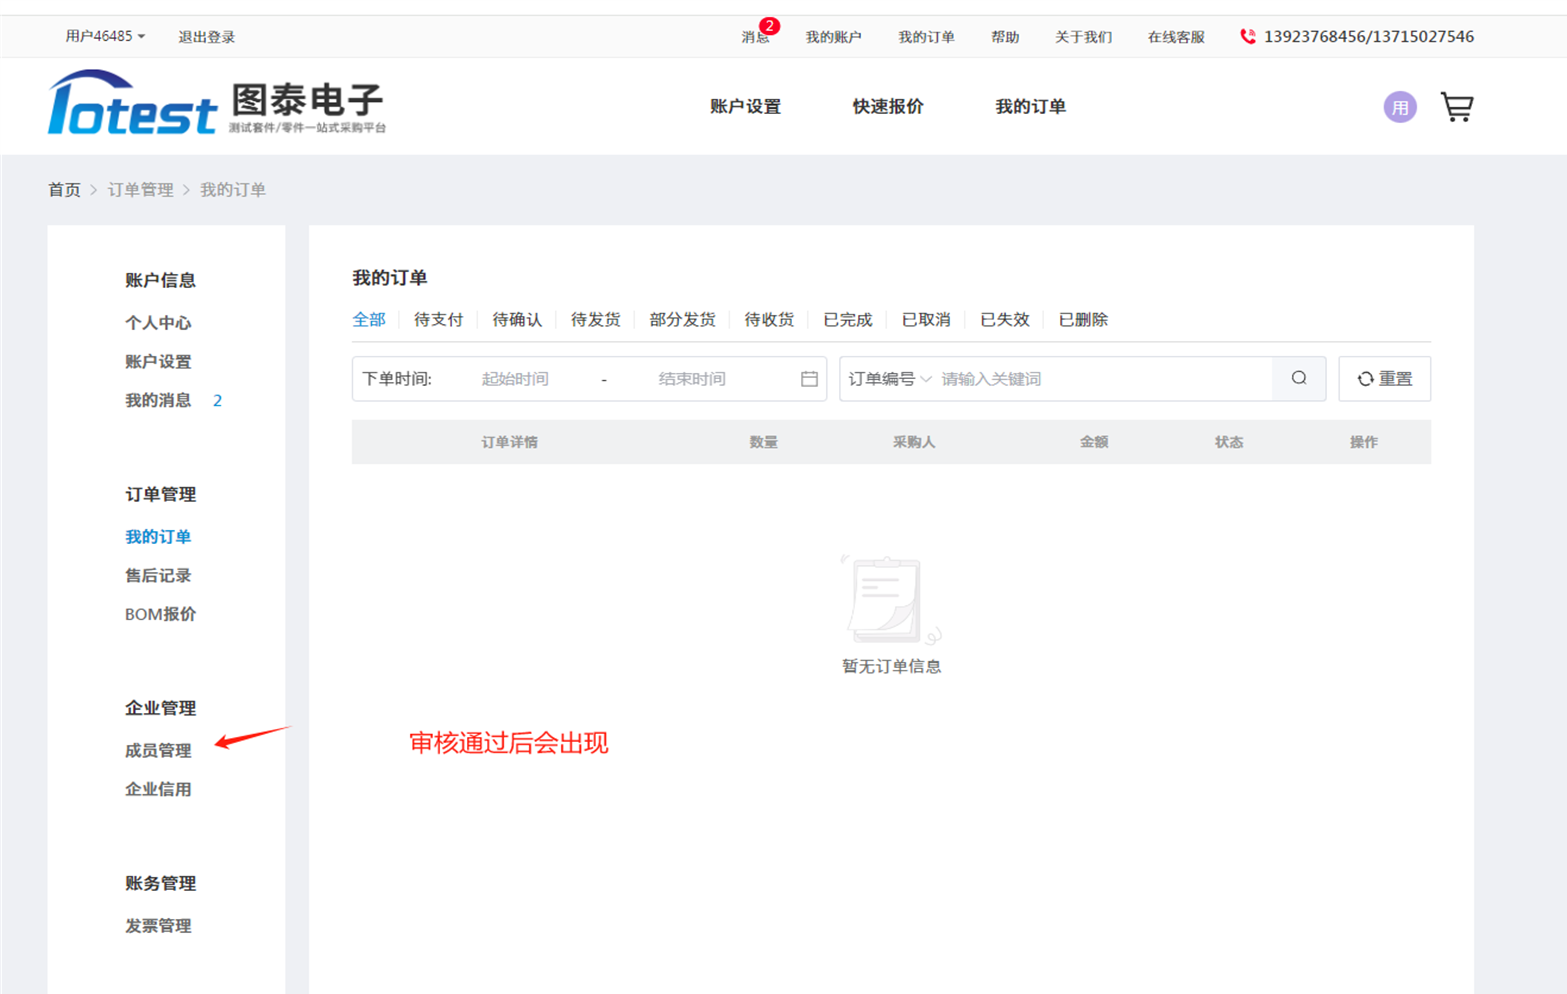Open 成员管理 in the sidebar

click(x=158, y=750)
